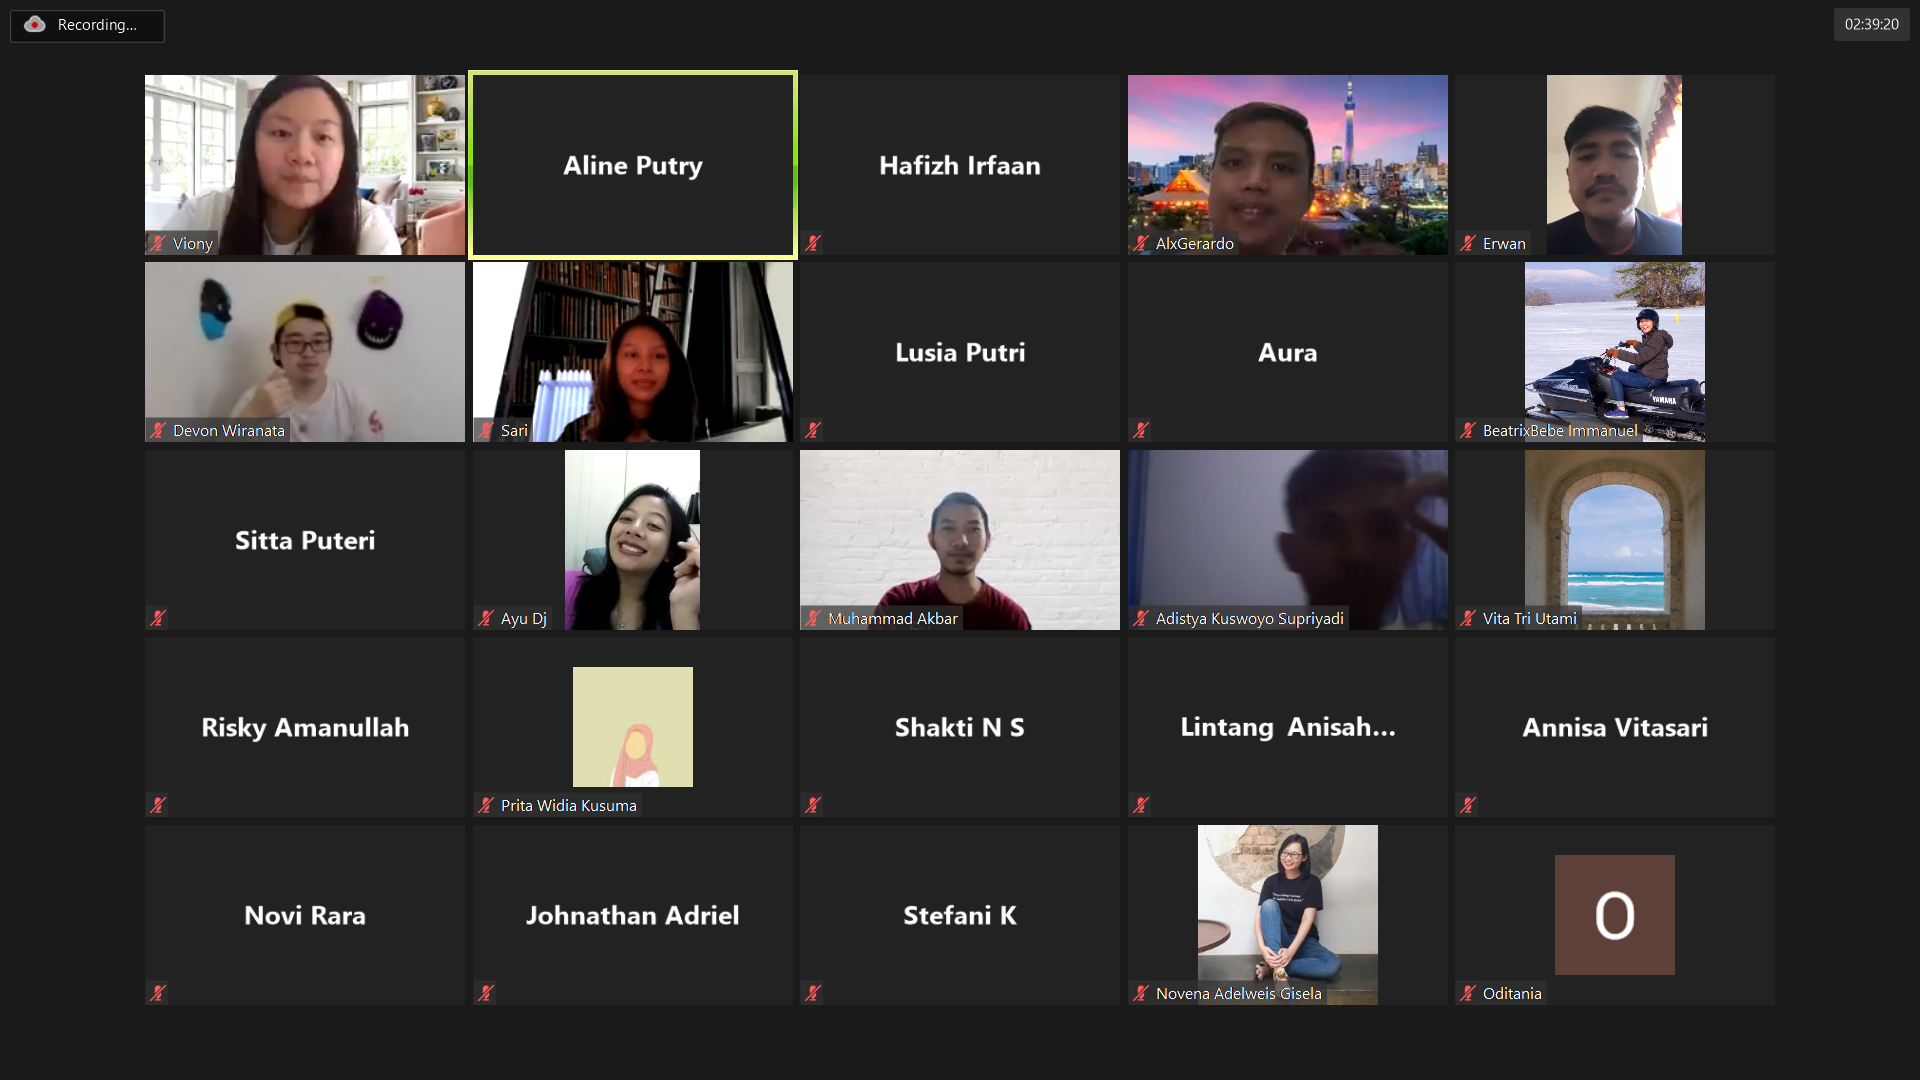
Task: Click AlxGerardo's muted microphone icon
Action: (x=1141, y=243)
